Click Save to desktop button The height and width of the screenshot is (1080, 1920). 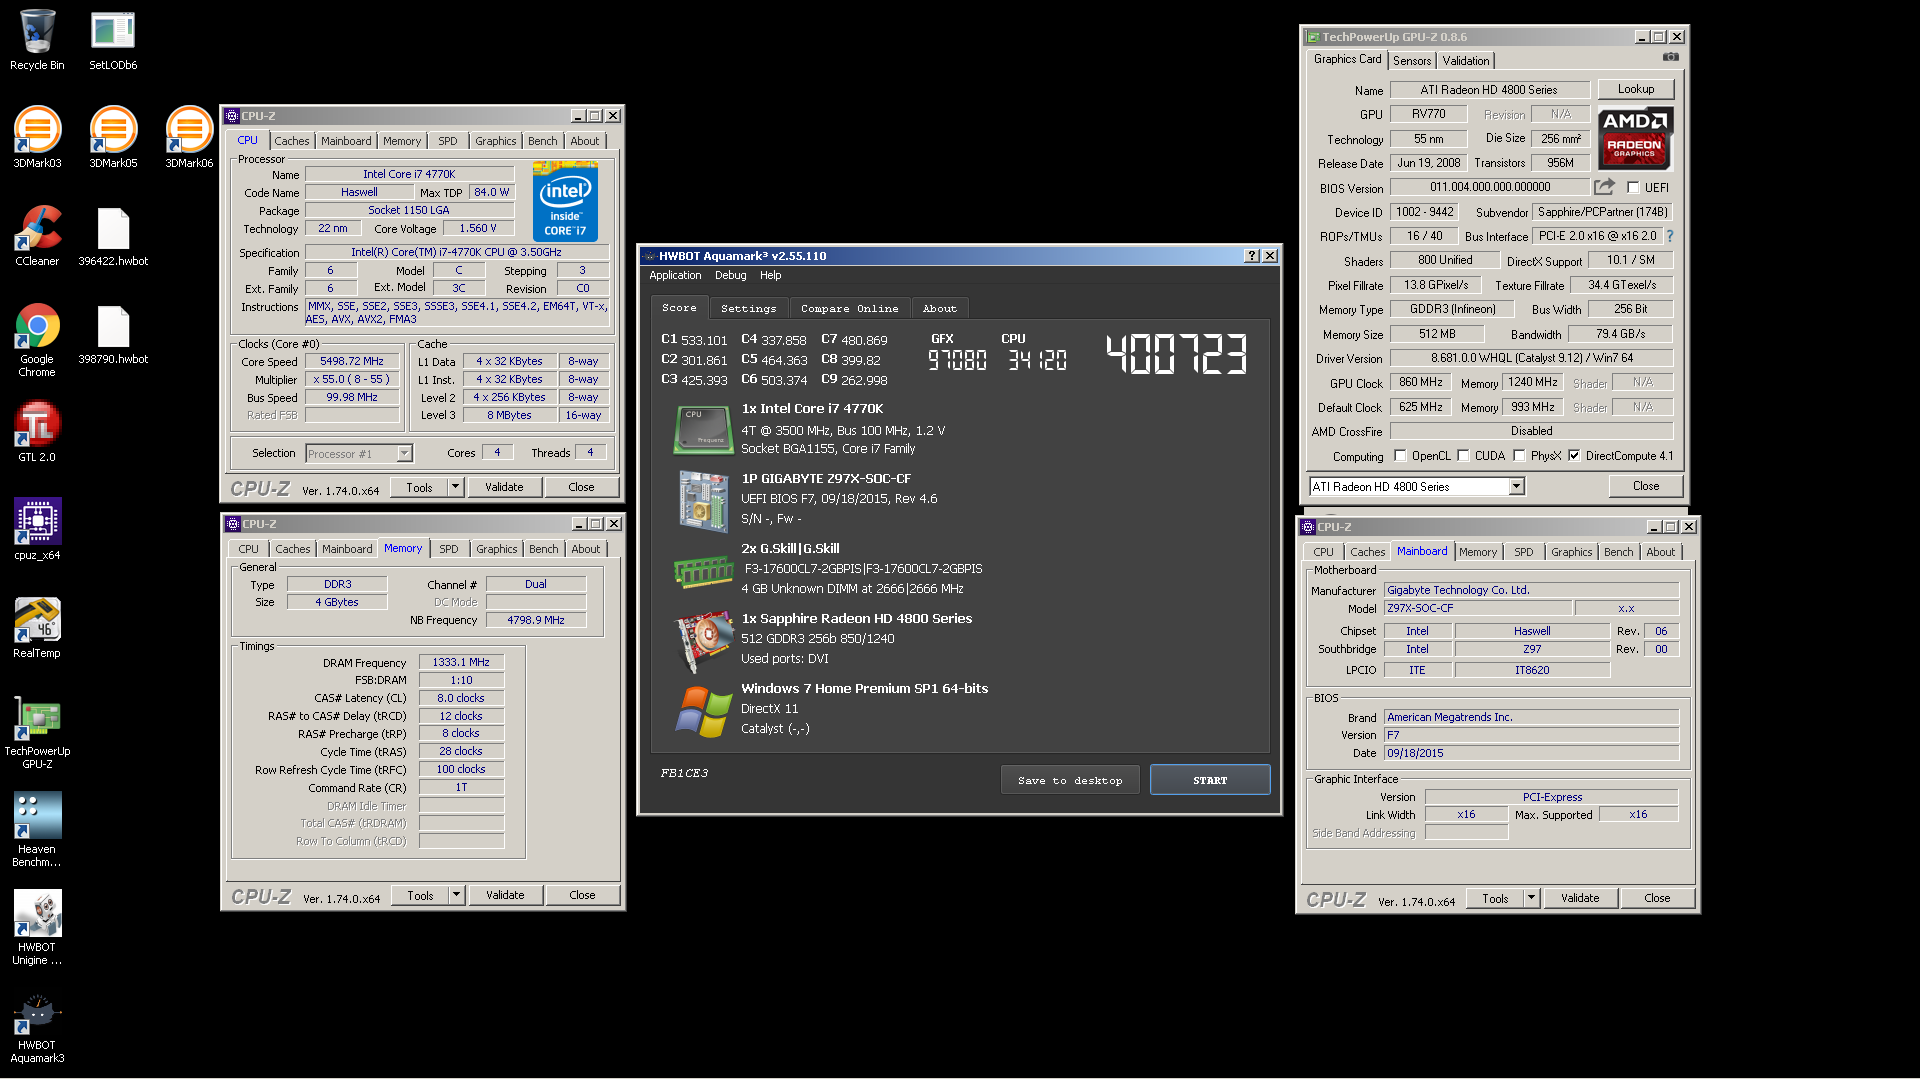pos(1070,780)
